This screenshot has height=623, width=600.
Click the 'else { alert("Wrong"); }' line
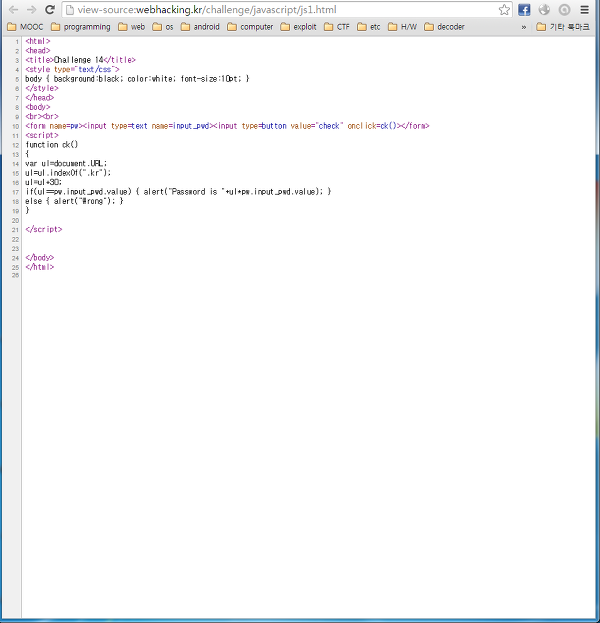[74, 201]
